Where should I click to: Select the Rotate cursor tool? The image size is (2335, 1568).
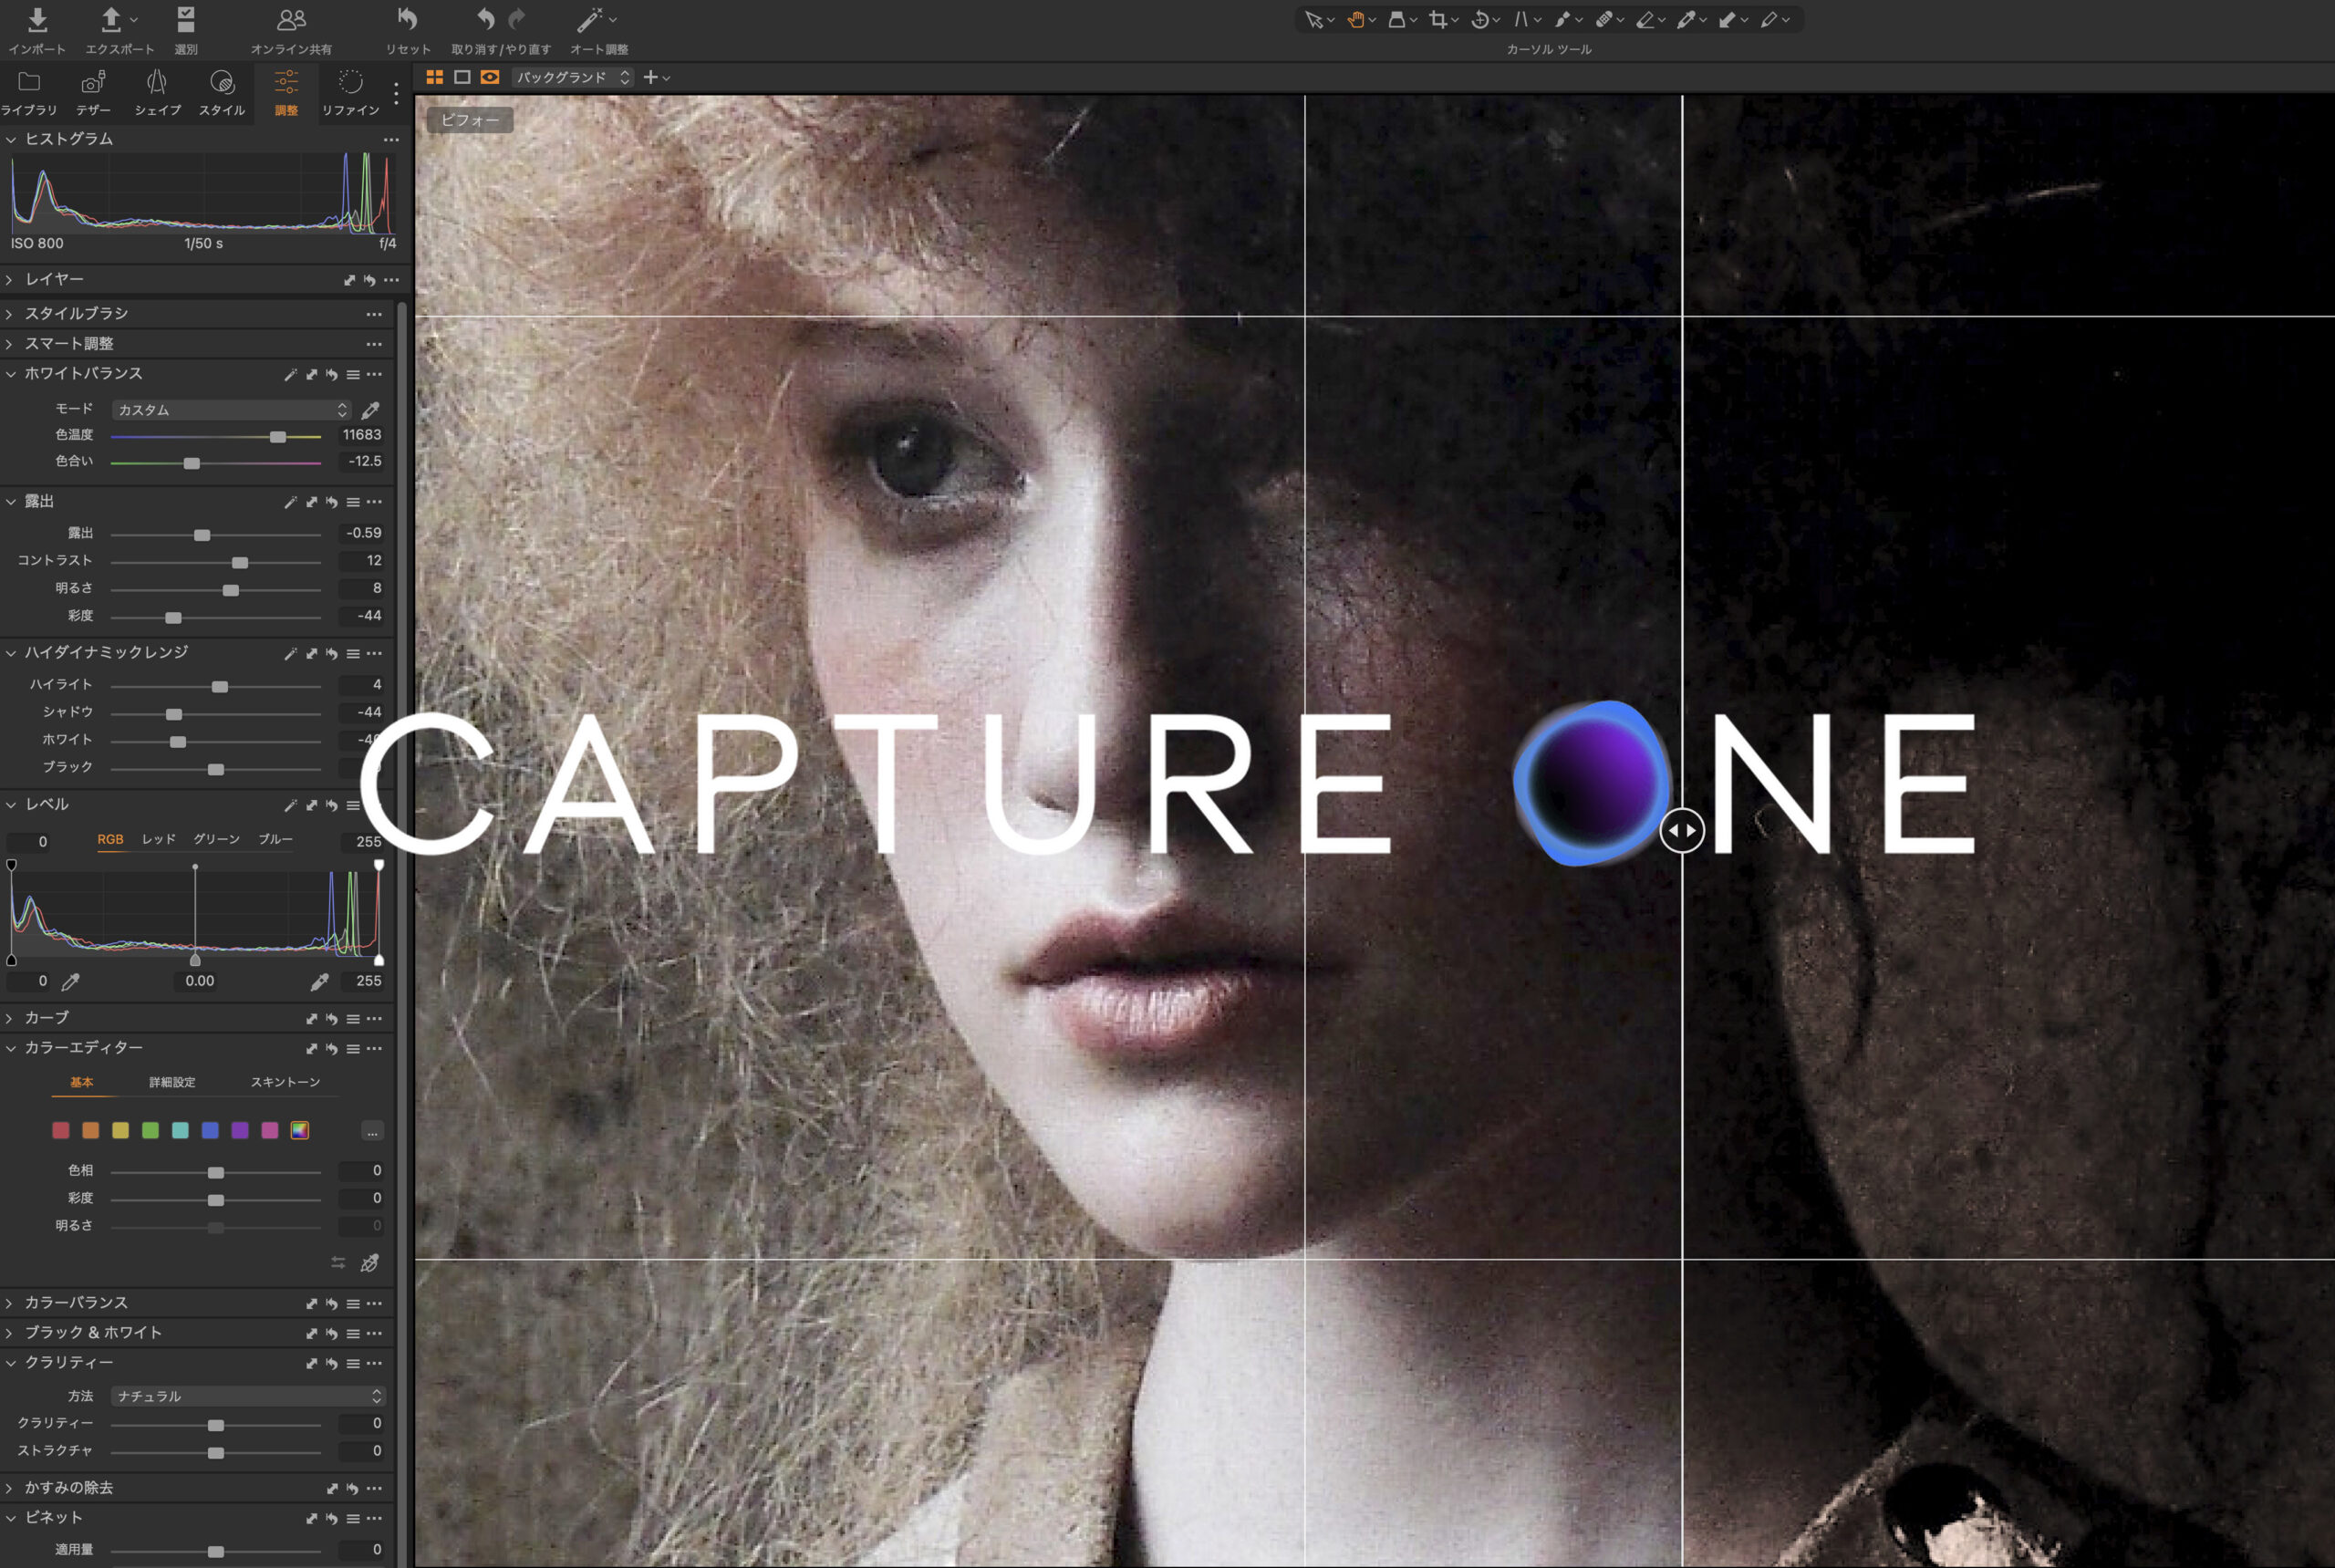1480,20
